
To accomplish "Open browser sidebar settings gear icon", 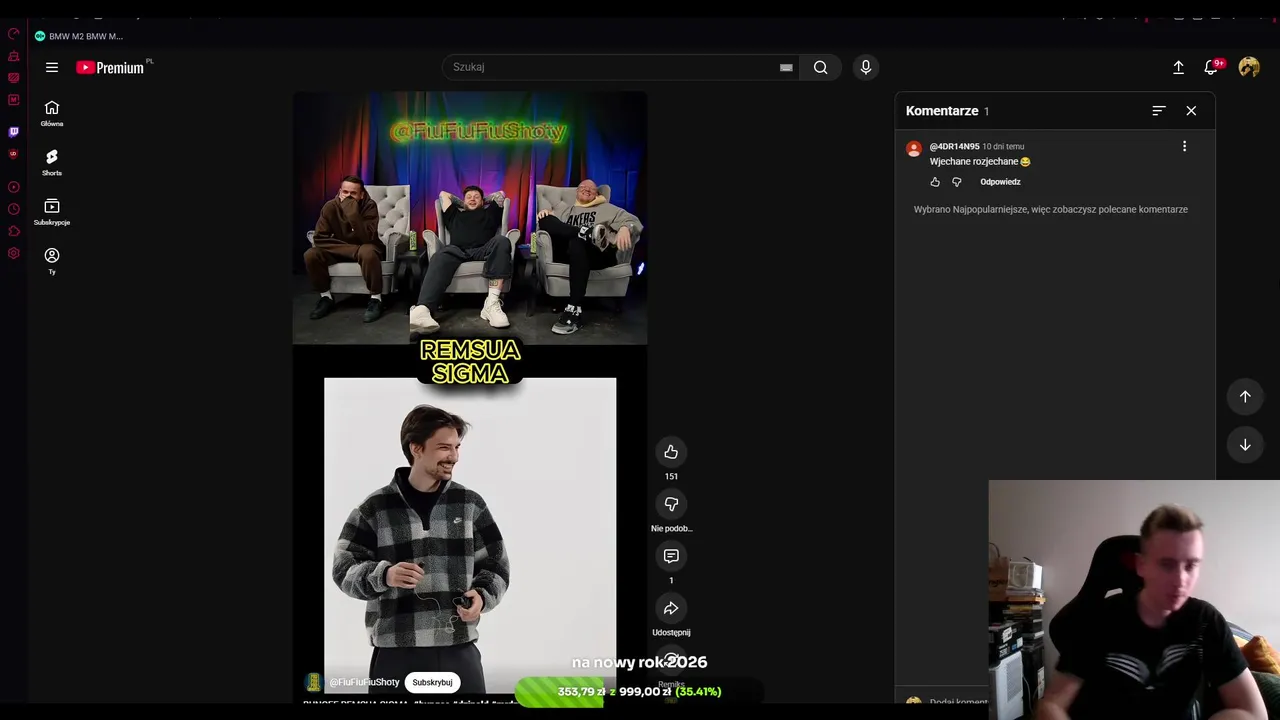I will [x=13, y=253].
